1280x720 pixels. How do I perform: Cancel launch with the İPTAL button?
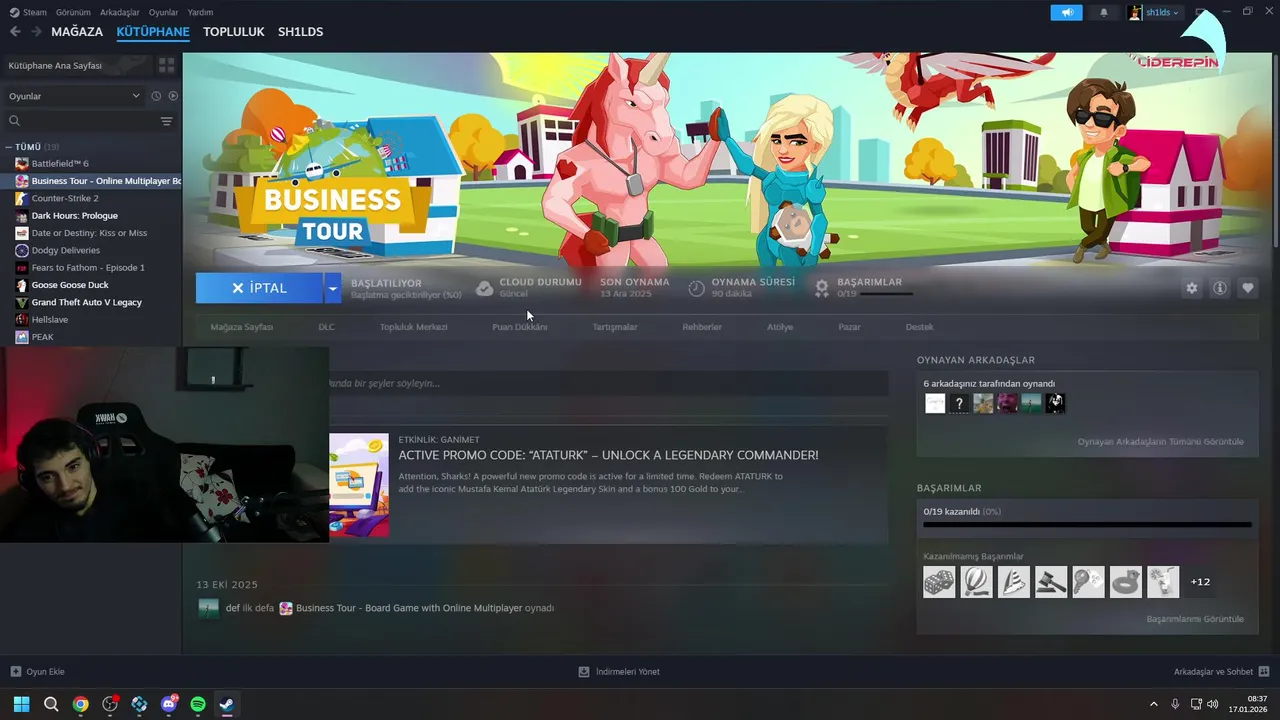click(259, 288)
